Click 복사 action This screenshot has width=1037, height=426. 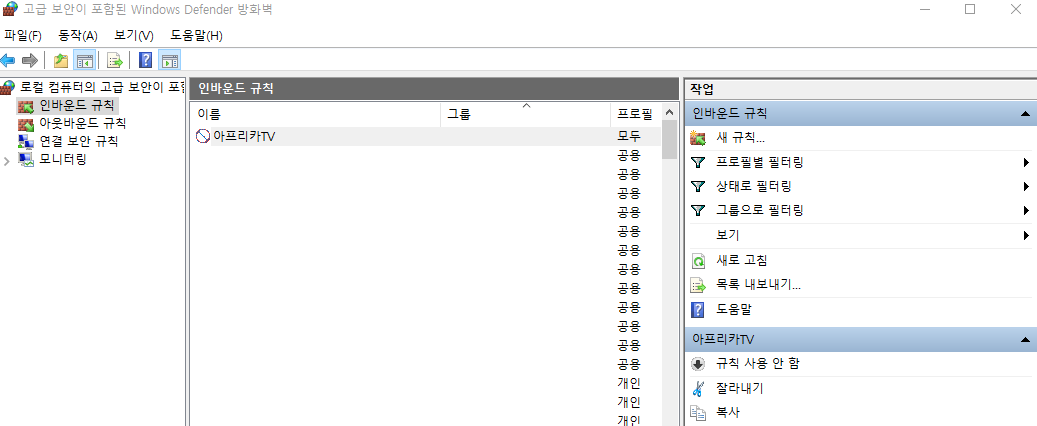(x=727, y=412)
